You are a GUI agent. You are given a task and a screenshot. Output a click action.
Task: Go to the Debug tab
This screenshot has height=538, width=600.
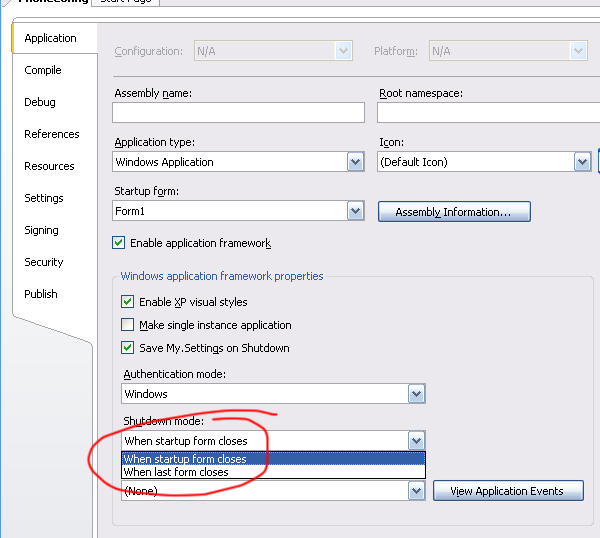(40, 102)
